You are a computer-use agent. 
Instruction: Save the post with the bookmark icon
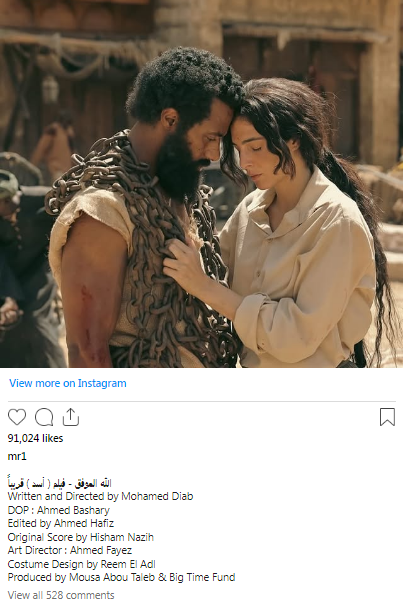(387, 417)
